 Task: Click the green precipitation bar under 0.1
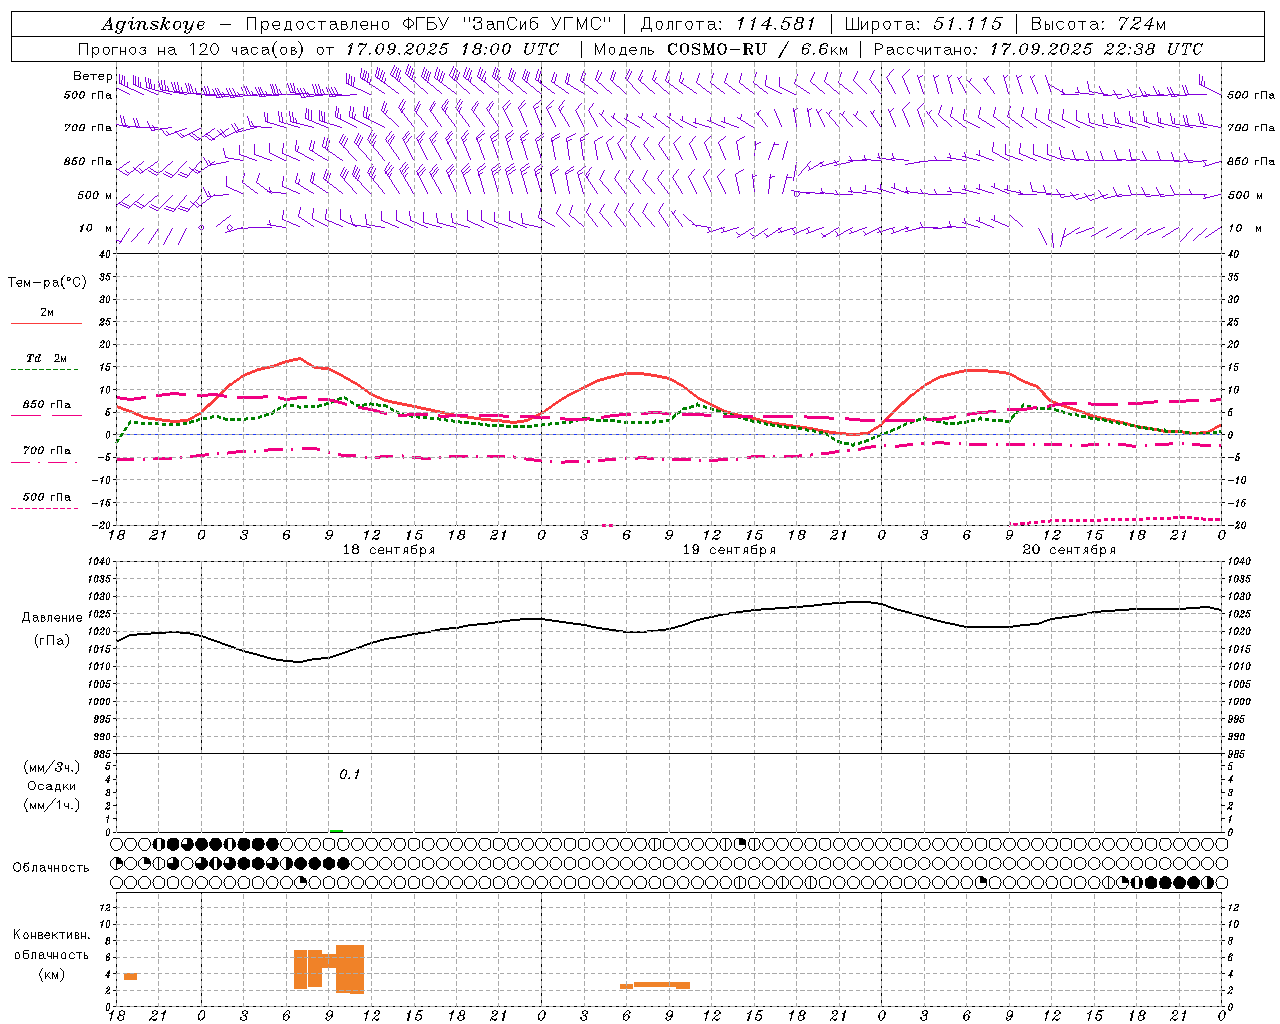tap(337, 830)
